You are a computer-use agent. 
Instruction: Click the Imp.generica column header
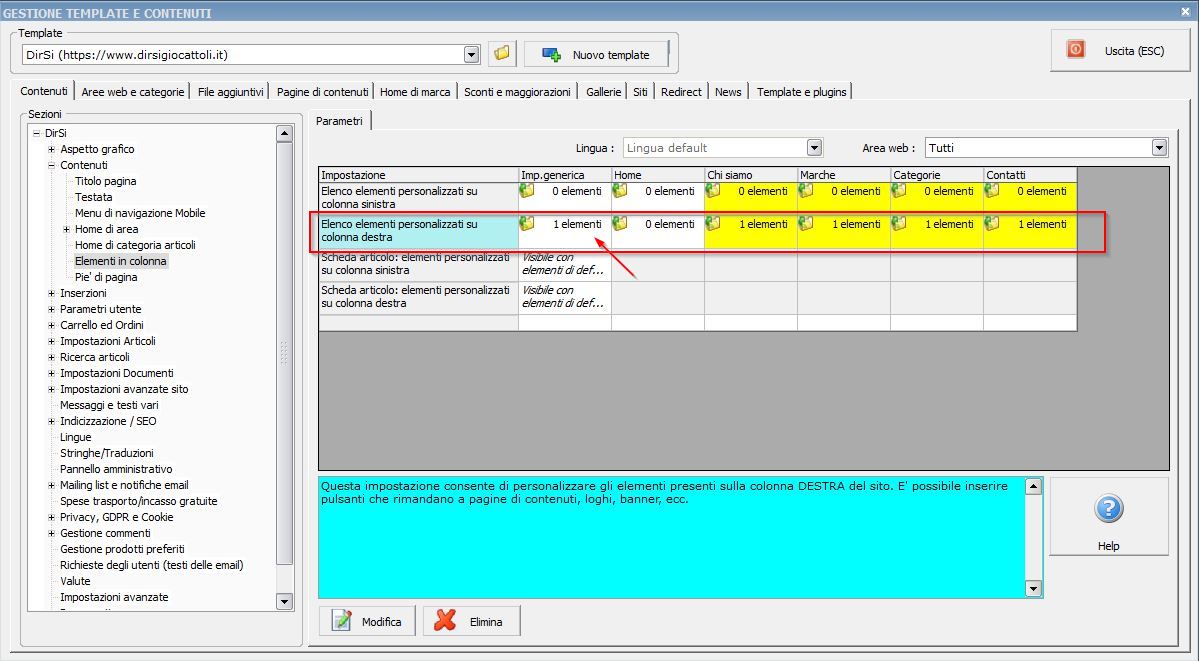click(x=565, y=175)
